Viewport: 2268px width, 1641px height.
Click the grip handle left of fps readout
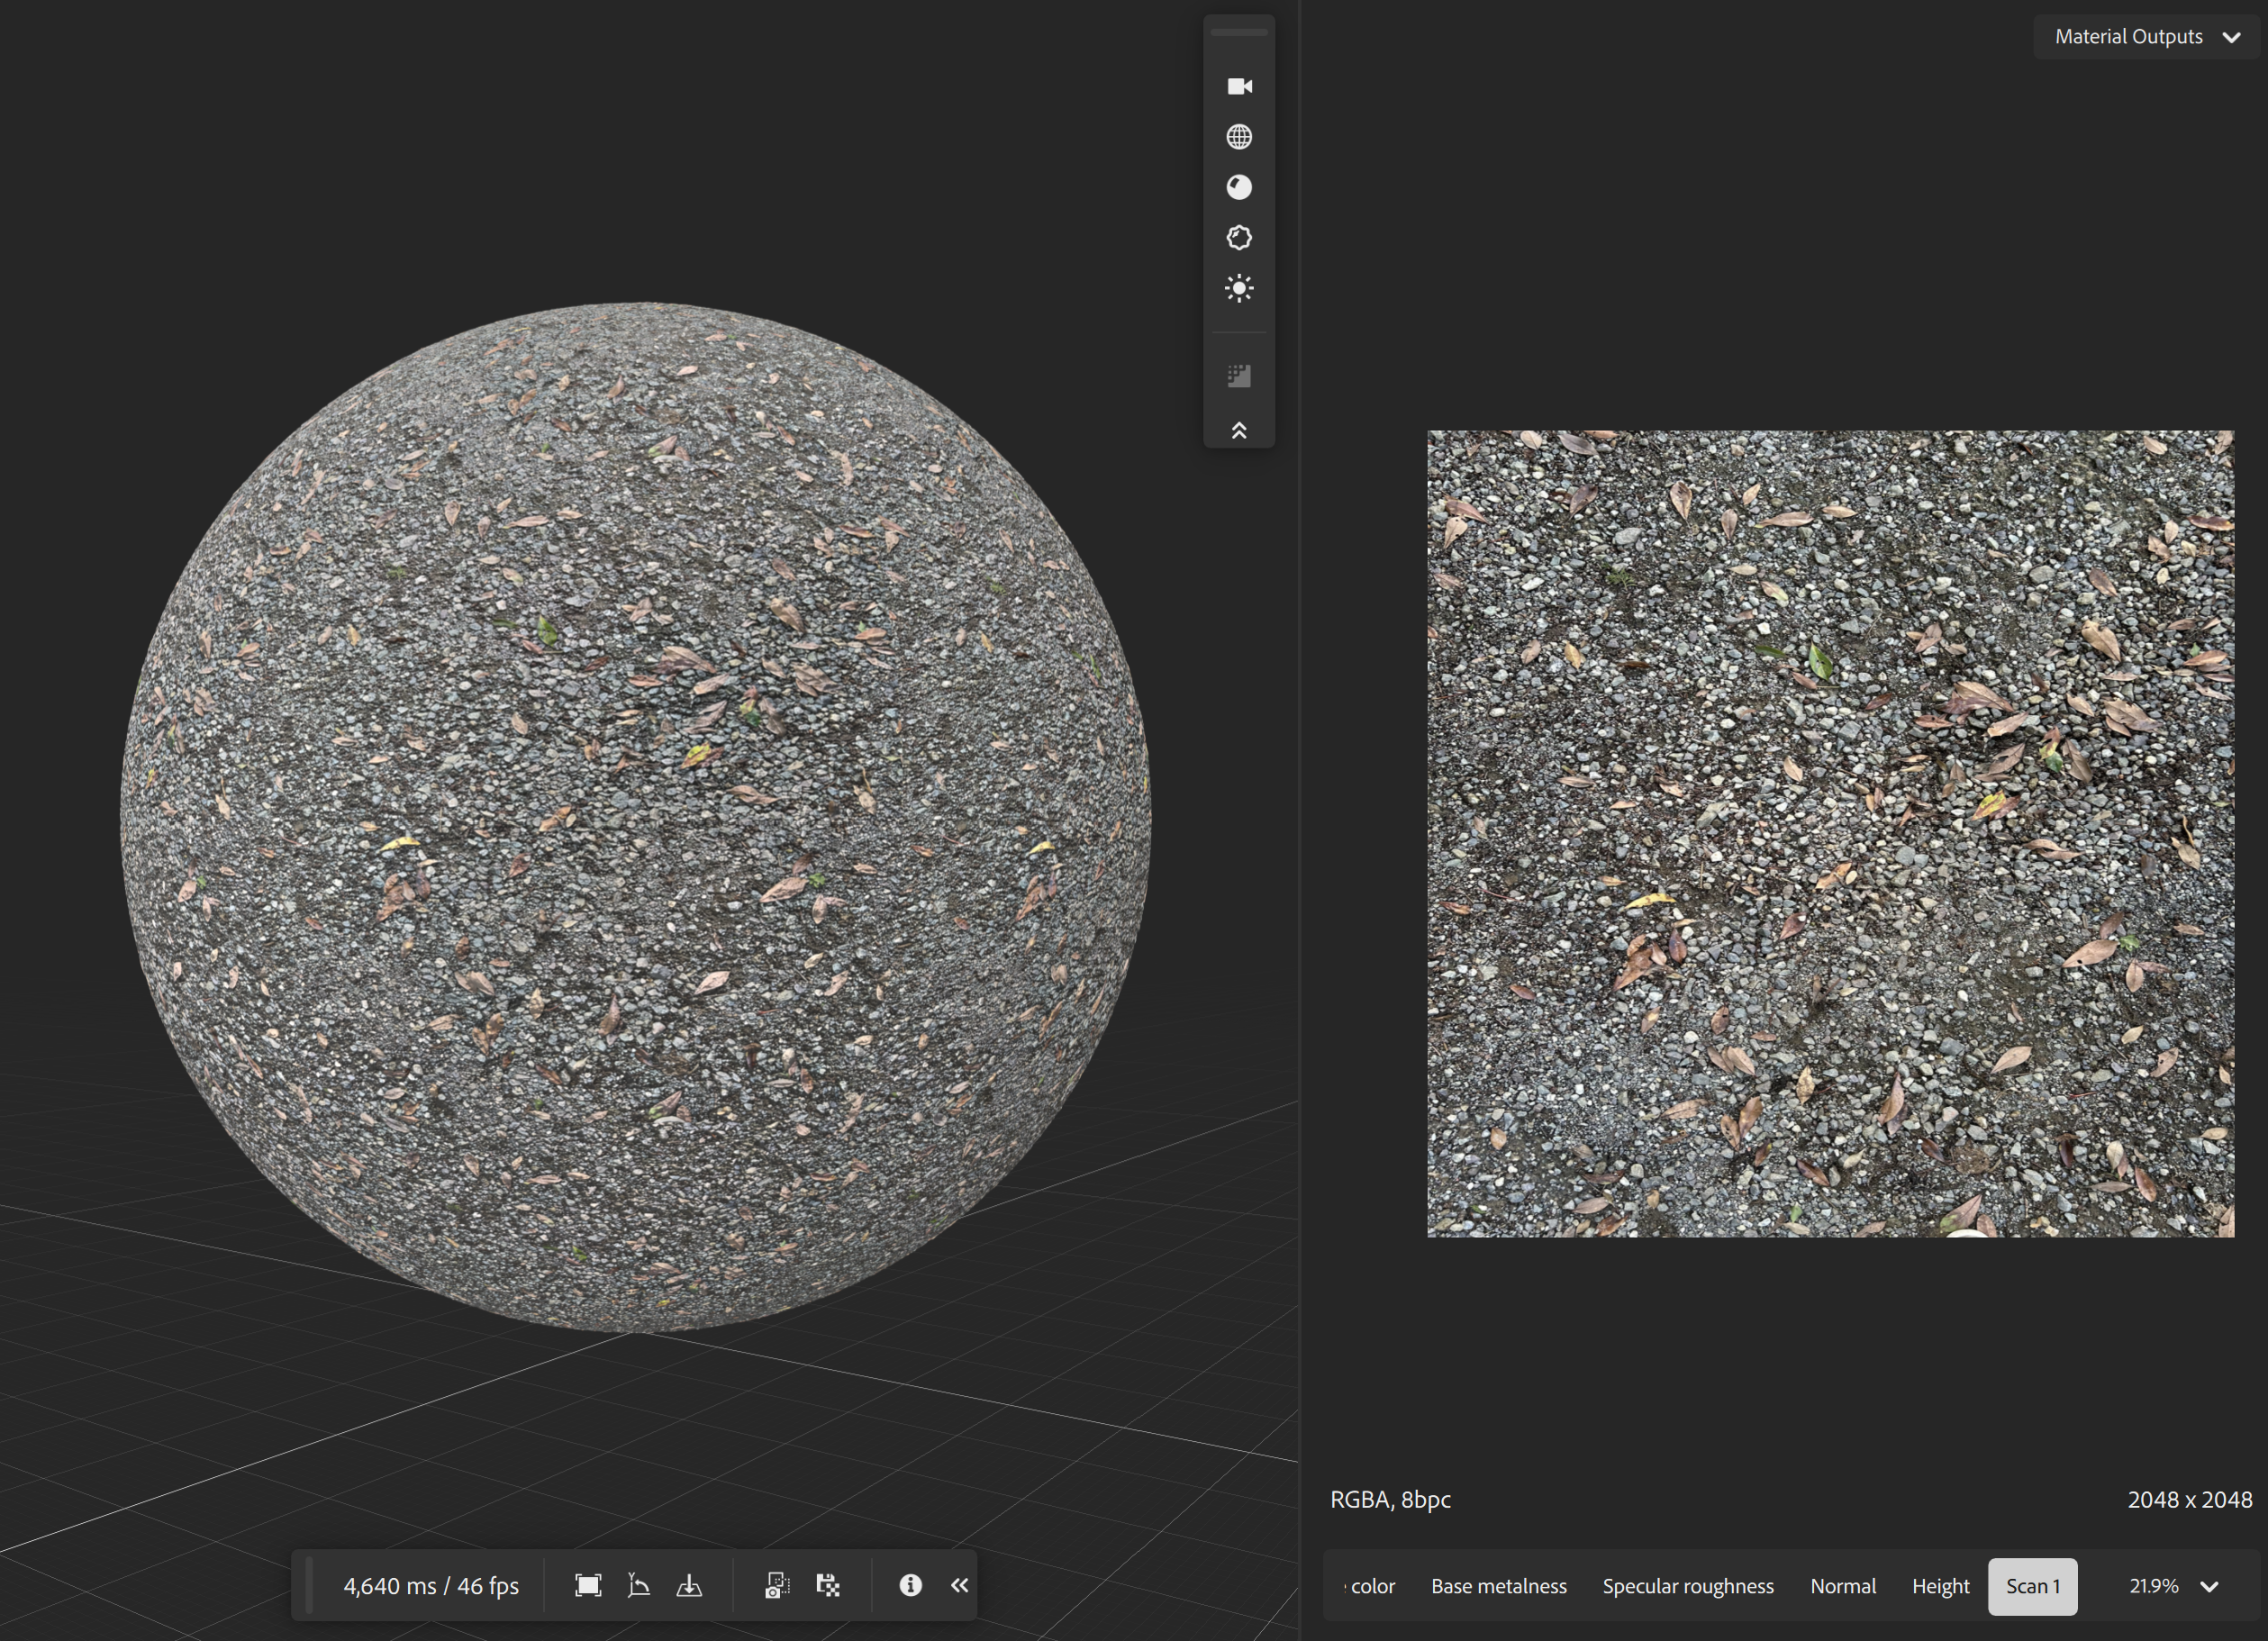coord(309,1585)
